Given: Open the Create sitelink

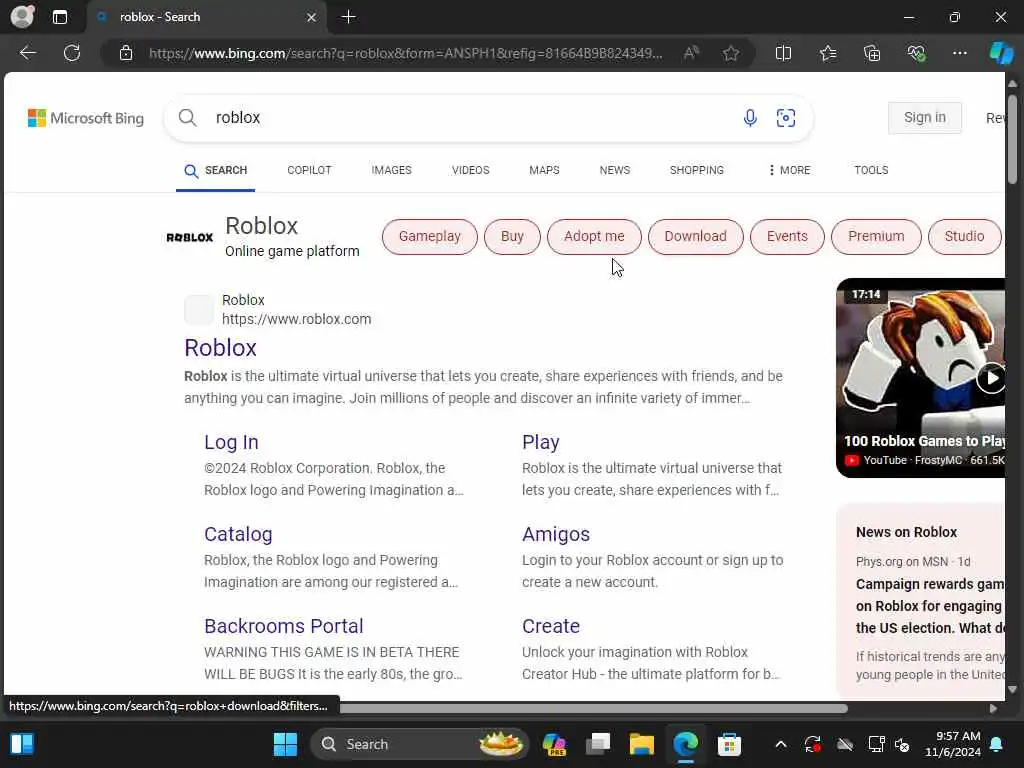Looking at the screenshot, I should (551, 626).
